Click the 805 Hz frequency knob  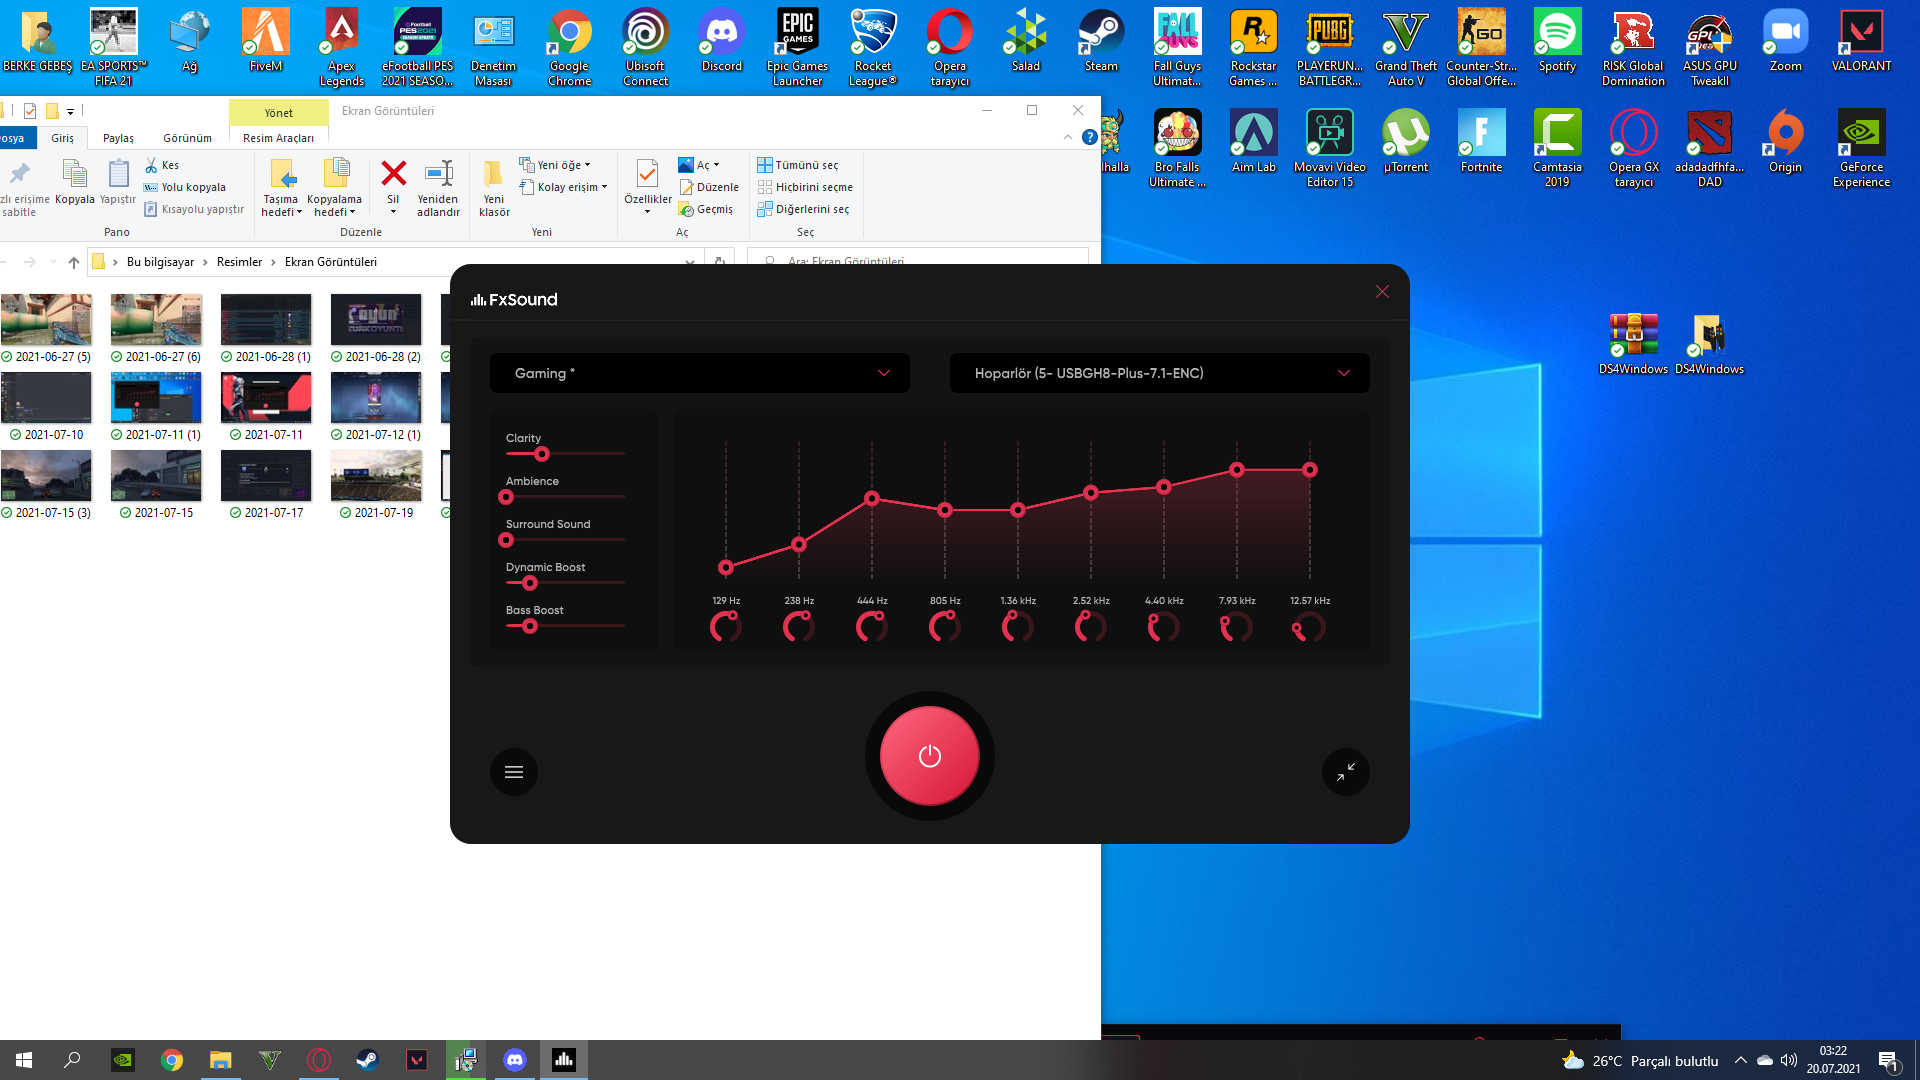click(944, 627)
